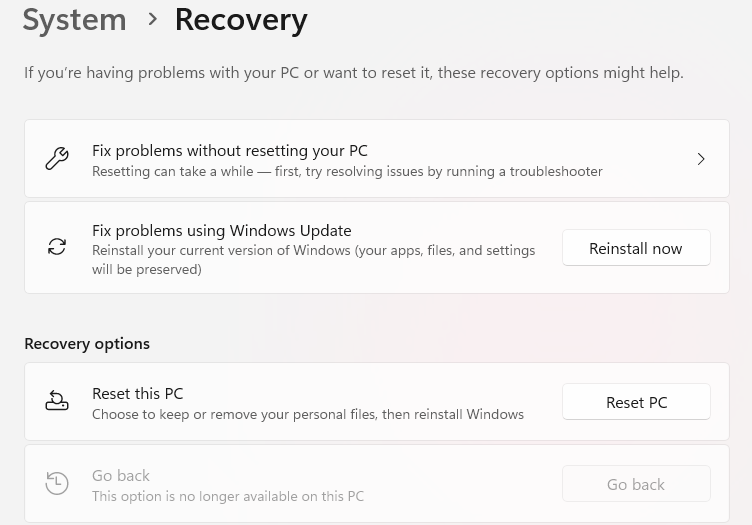Open Fix problems without resetting your PC
752x525 pixels.
coord(230,151)
